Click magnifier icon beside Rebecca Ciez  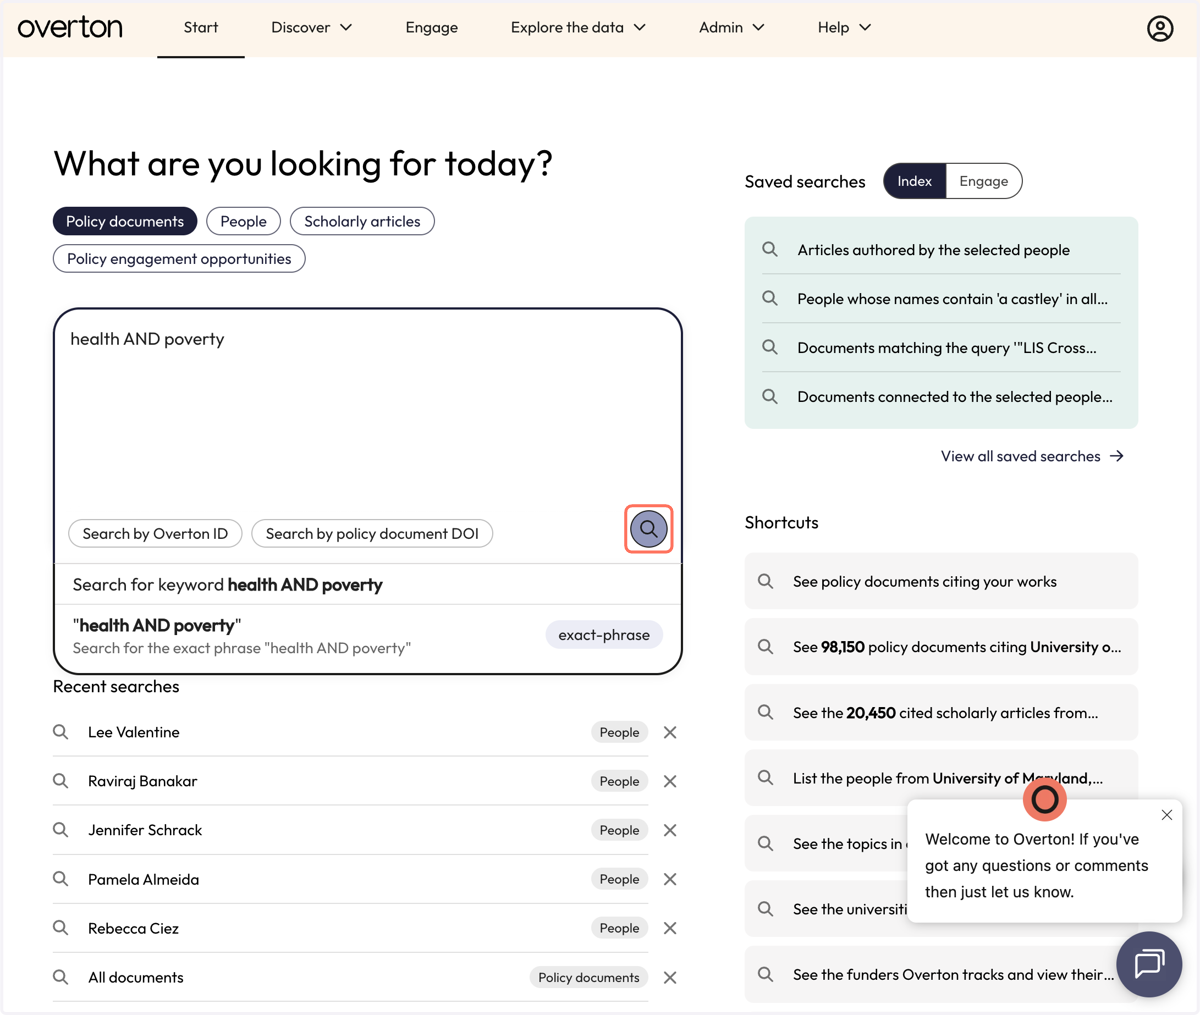click(x=61, y=928)
